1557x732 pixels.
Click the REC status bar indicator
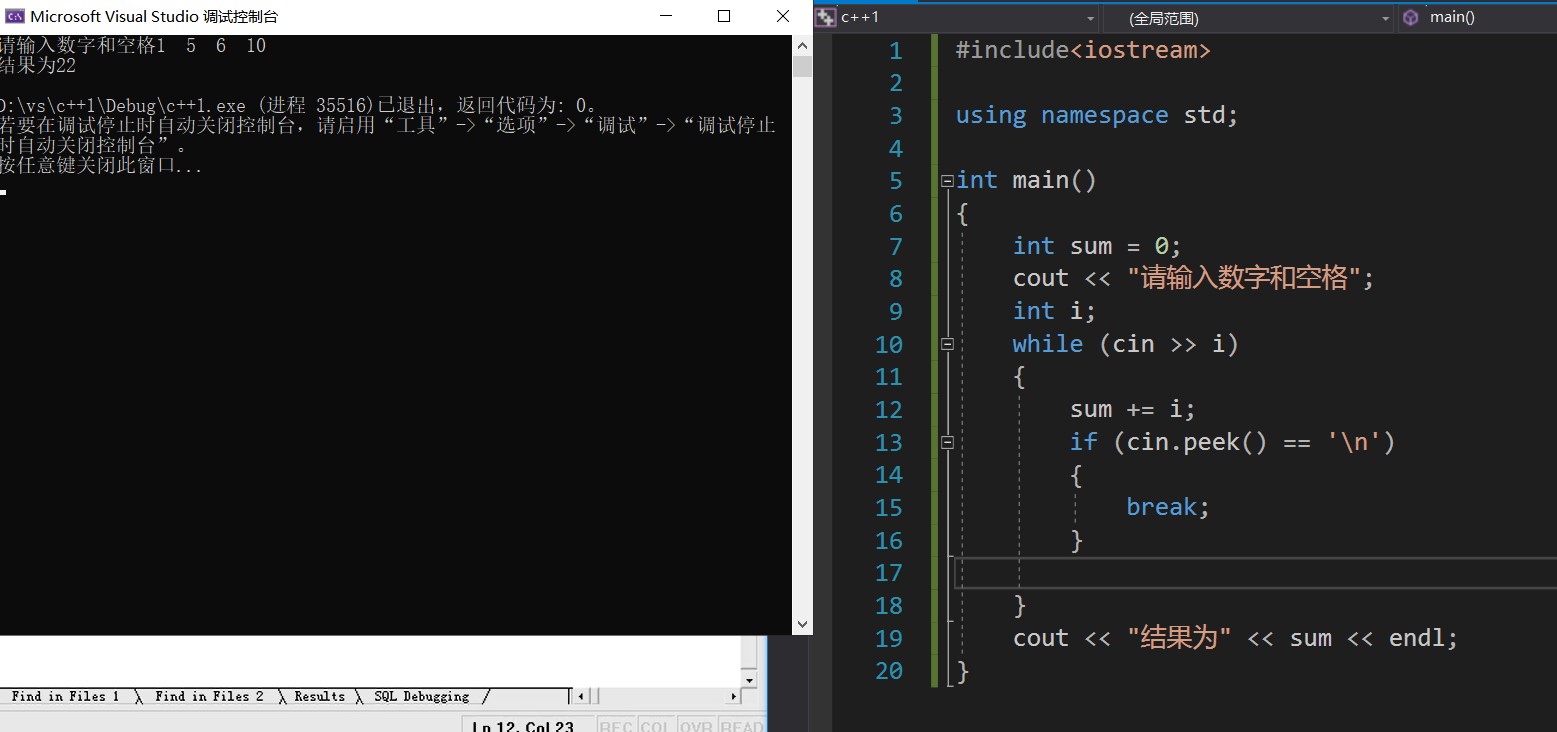pyautogui.click(x=615, y=725)
